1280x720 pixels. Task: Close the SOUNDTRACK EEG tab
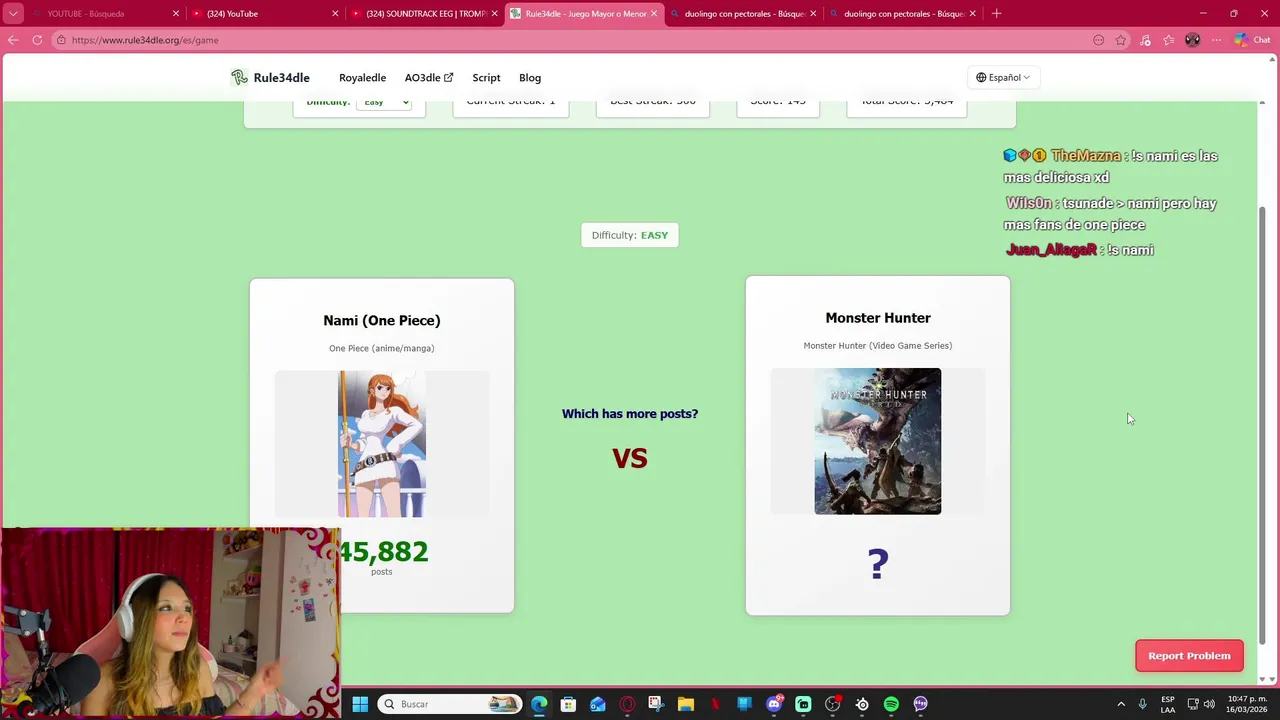click(494, 14)
